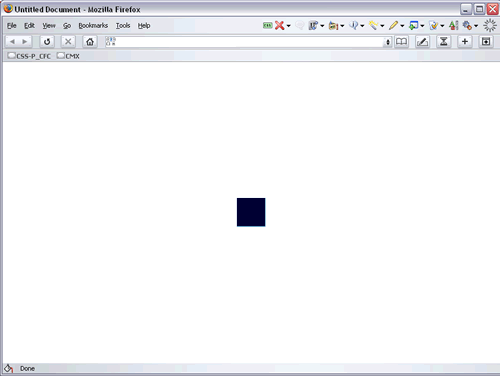
Task: Open the address bar history dropdown
Action: click(x=387, y=42)
